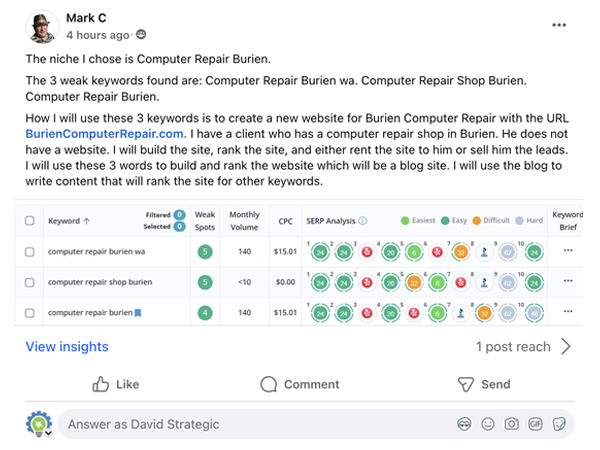Open keyword brief menu for burien wa row
This screenshot has height=450, width=600.
click(x=568, y=250)
